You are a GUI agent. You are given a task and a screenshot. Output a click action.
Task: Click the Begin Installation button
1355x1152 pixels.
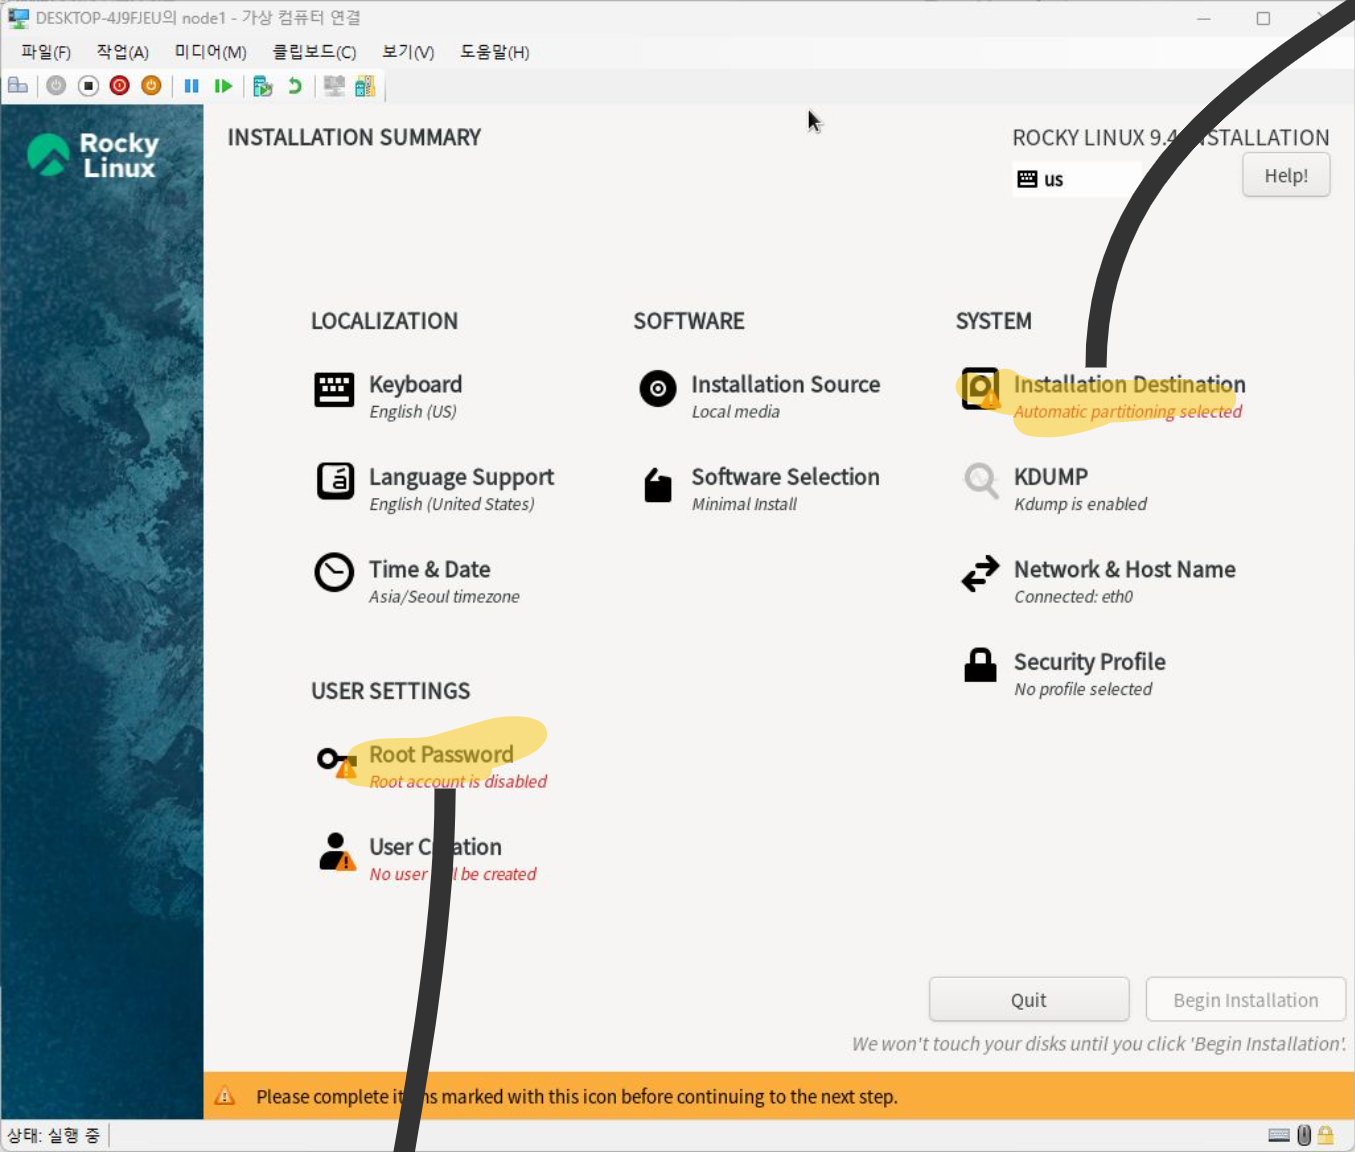tap(1246, 1000)
